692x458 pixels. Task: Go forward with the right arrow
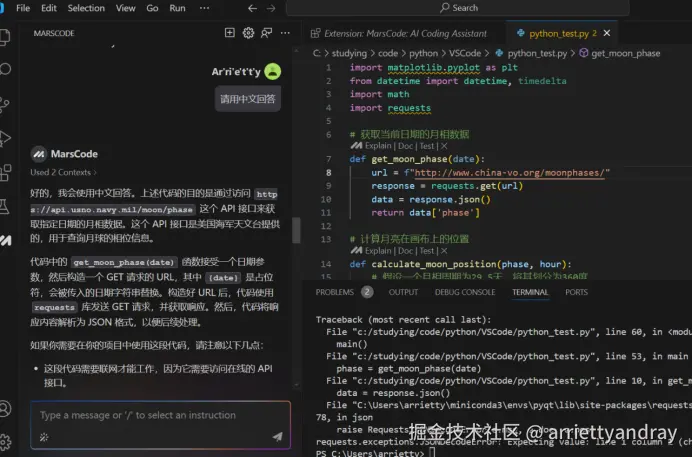click(x=271, y=8)
